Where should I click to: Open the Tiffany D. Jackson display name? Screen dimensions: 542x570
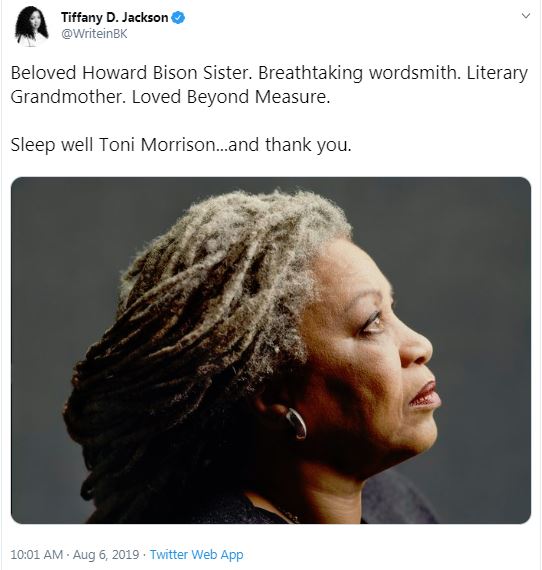tap(114, 17)
